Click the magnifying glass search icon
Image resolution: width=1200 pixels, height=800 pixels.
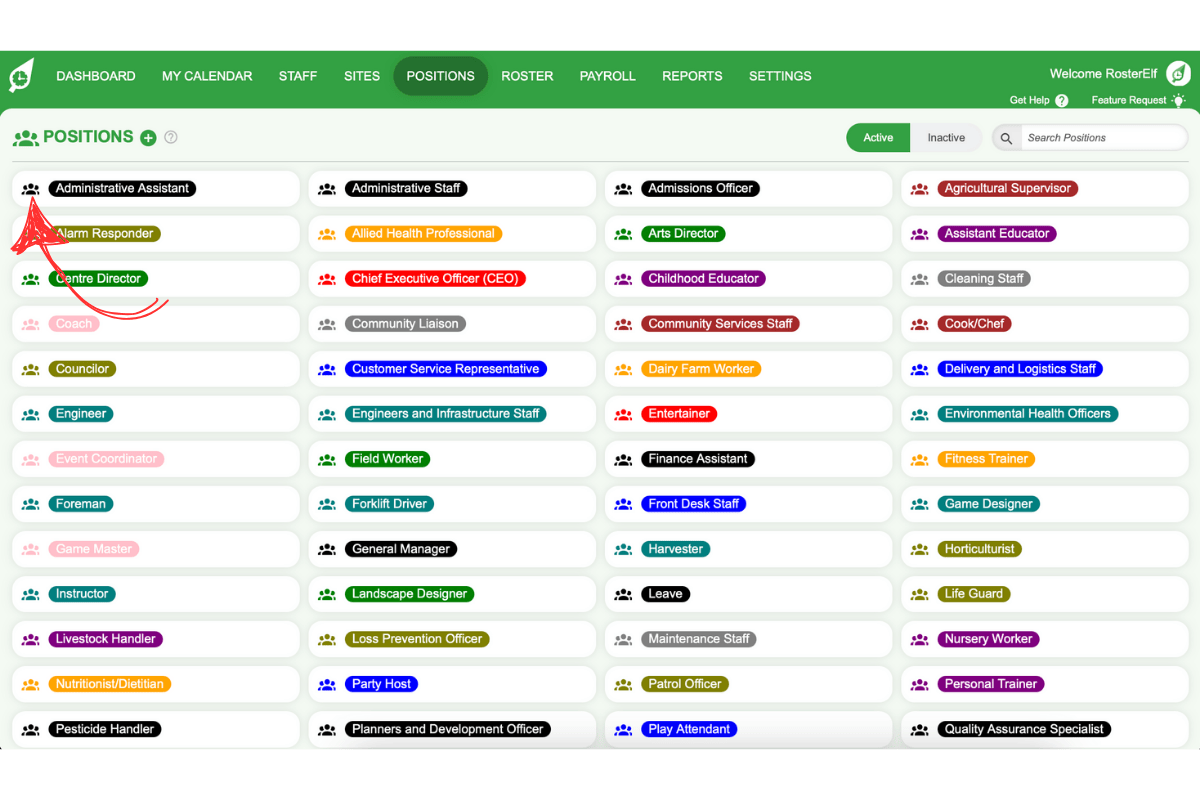click(x=1006, y=137)
